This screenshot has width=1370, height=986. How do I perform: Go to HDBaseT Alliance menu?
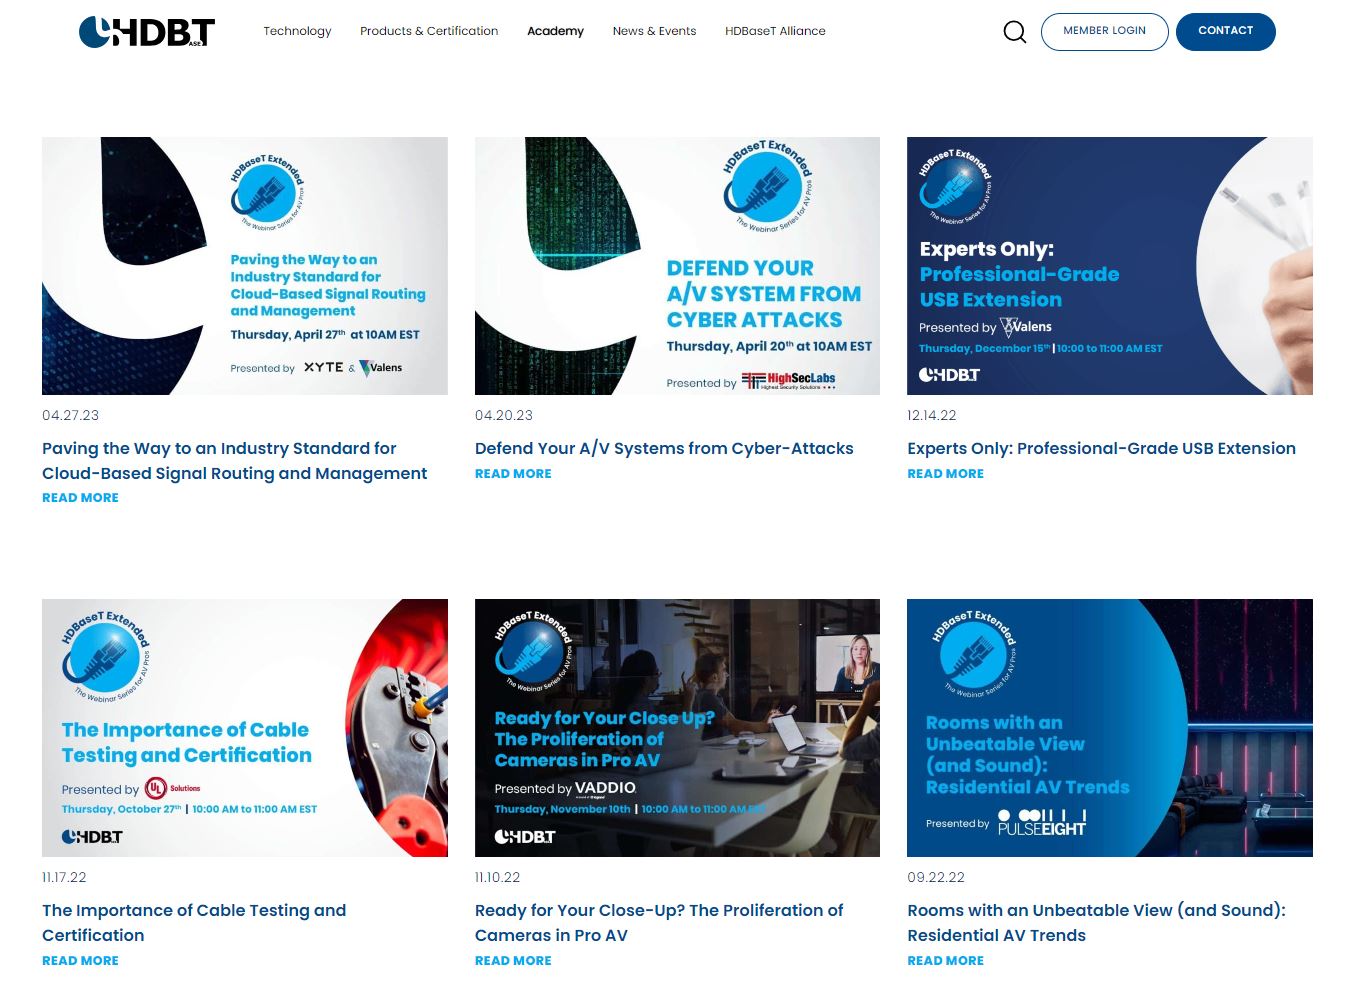(x=775, y=31)
